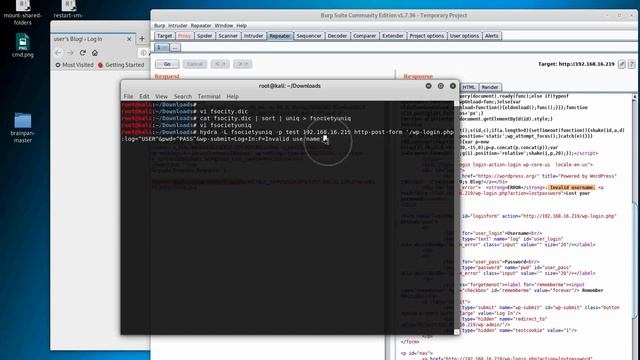Open the Intruder menu in the menu bar

pyautogui.click(x=178, y=25)
